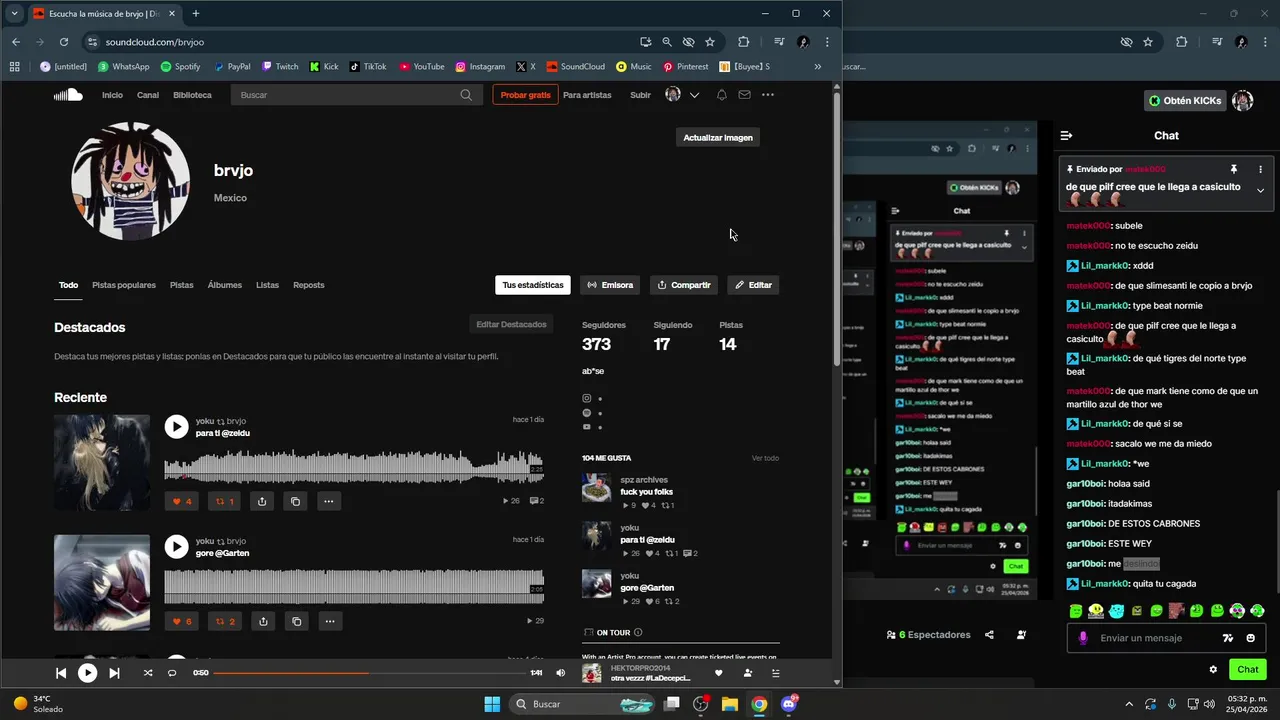Click the 'Compartir' profile button
The image size is (1280, 720).
684,285
